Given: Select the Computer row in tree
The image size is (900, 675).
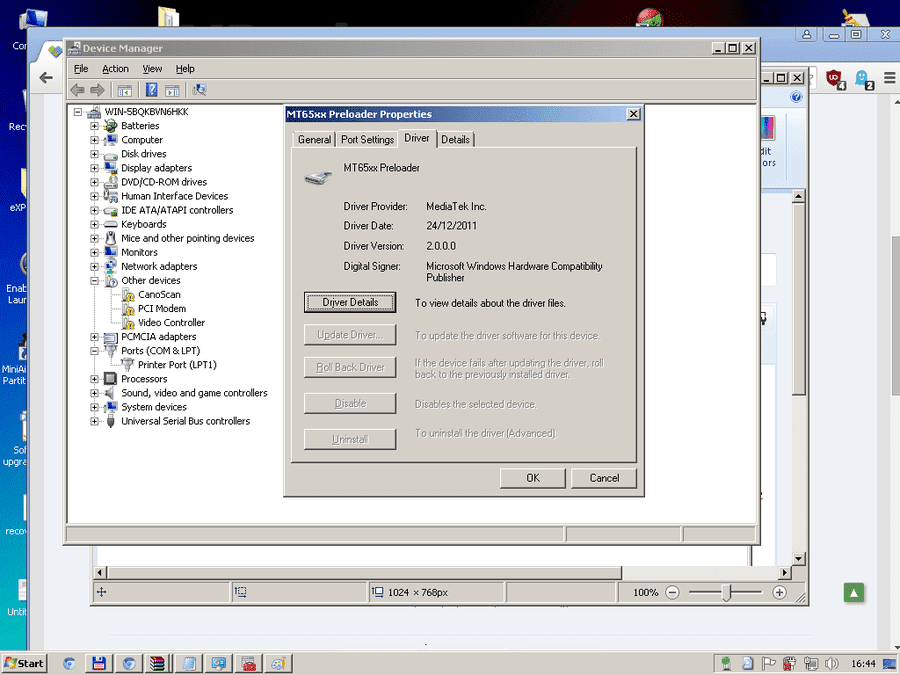Looking at the screenshot, I should [x=142, y=140].
